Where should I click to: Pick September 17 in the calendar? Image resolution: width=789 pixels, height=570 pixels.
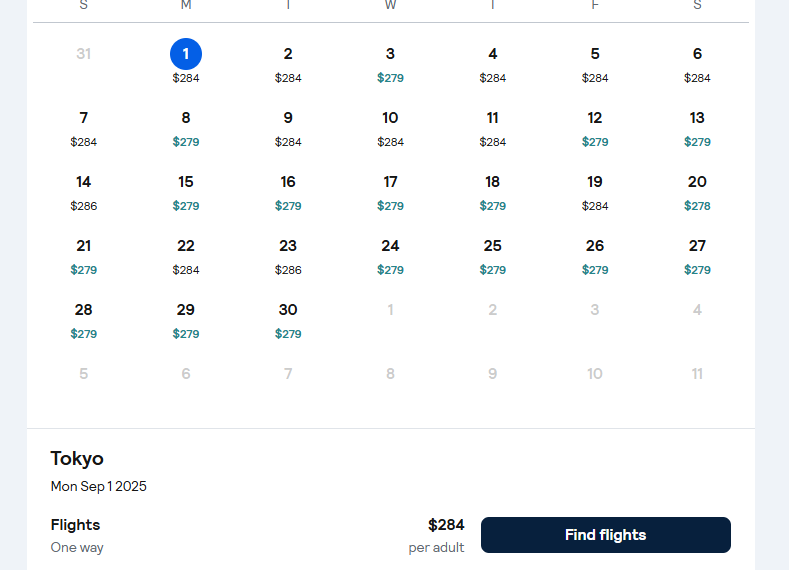(x=390, y=191)
